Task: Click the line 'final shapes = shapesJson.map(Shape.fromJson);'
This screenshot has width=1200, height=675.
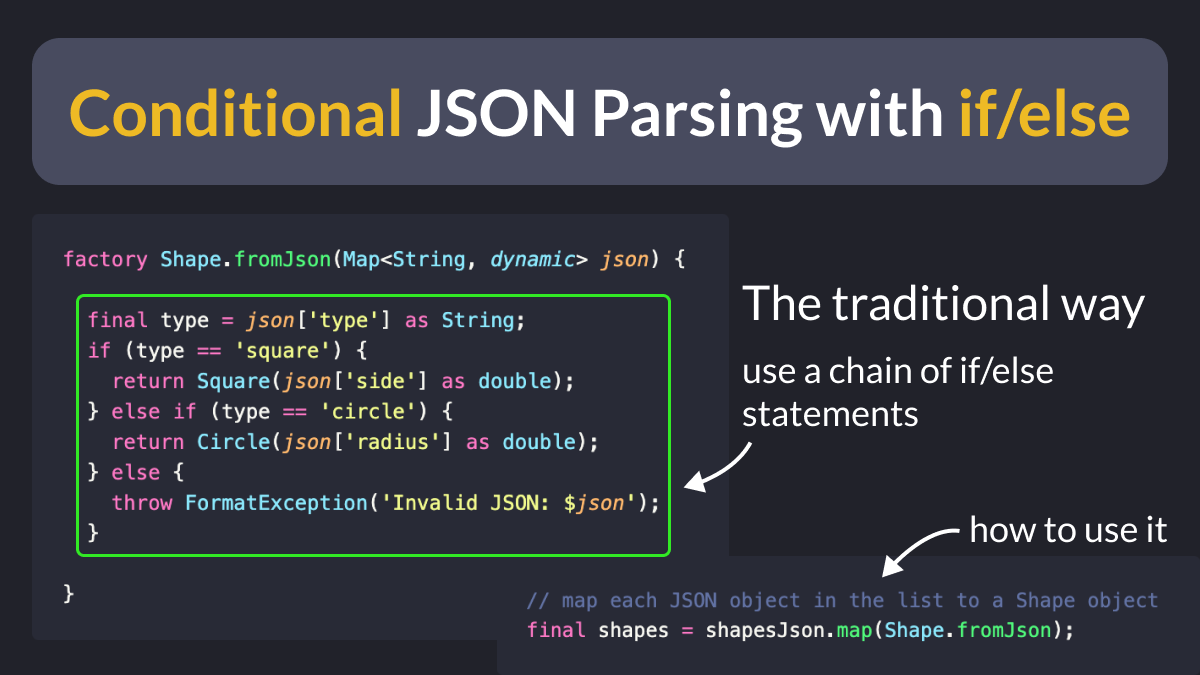Action: pyautogui.click(x=800, y=631)
